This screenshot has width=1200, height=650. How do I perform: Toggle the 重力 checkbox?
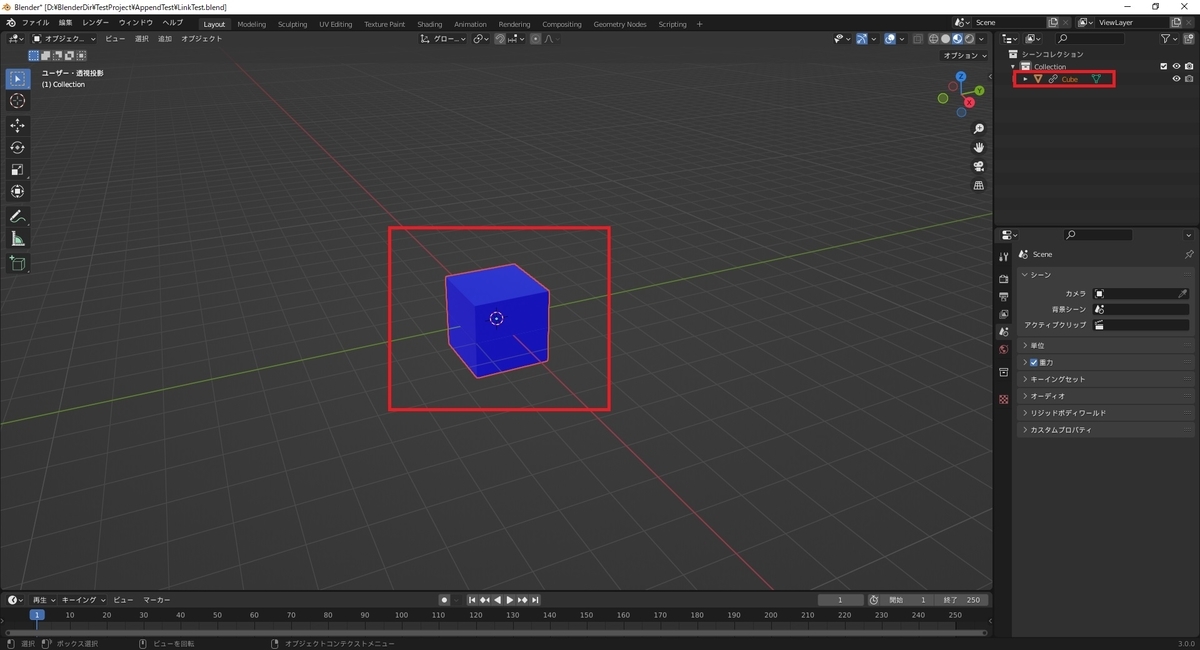1034,362
